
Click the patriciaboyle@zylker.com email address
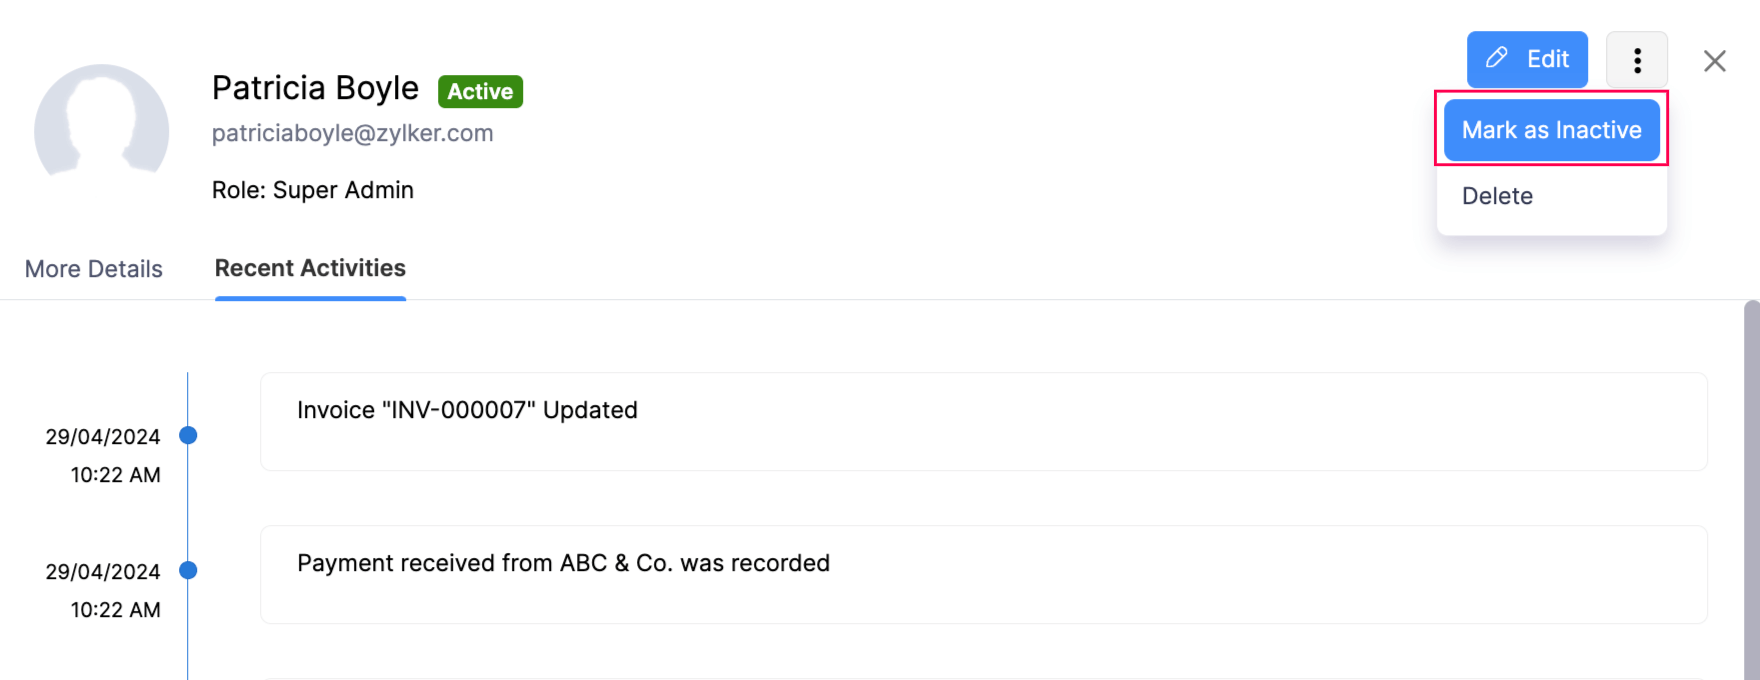point(352,133)
